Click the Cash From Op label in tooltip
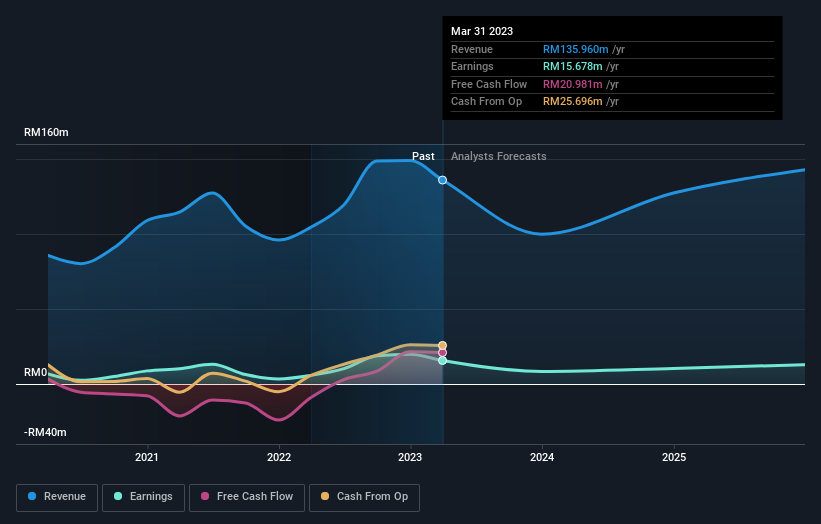The height and width of the screenshot is (524, 821). 486,102
